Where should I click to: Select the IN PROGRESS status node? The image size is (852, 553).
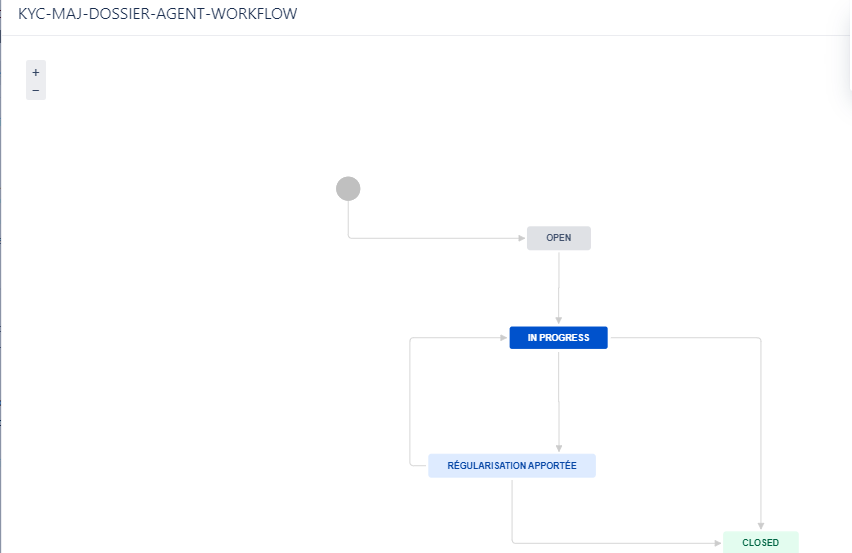point(559,338)
